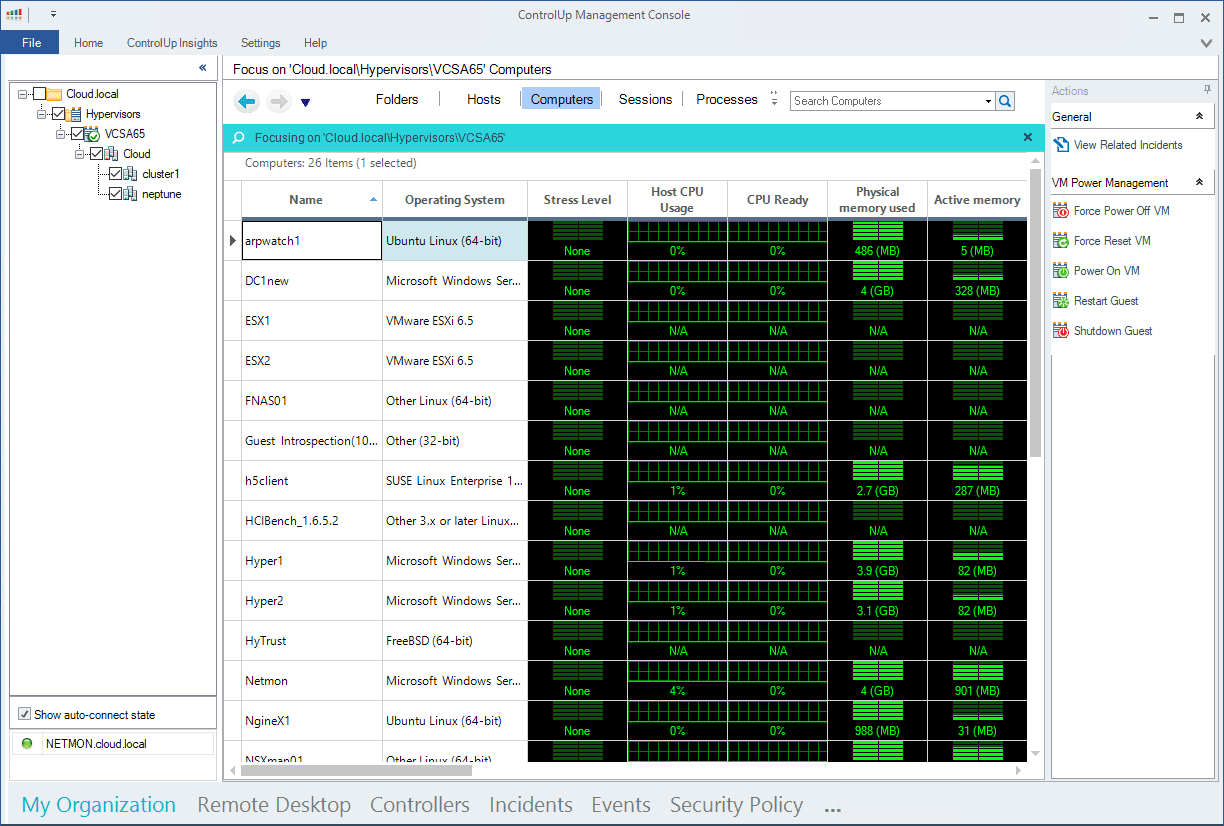Screen dimensions: 1224x826
Task: Click the blue back navigation arrow
Action: (x=247, y=101)
